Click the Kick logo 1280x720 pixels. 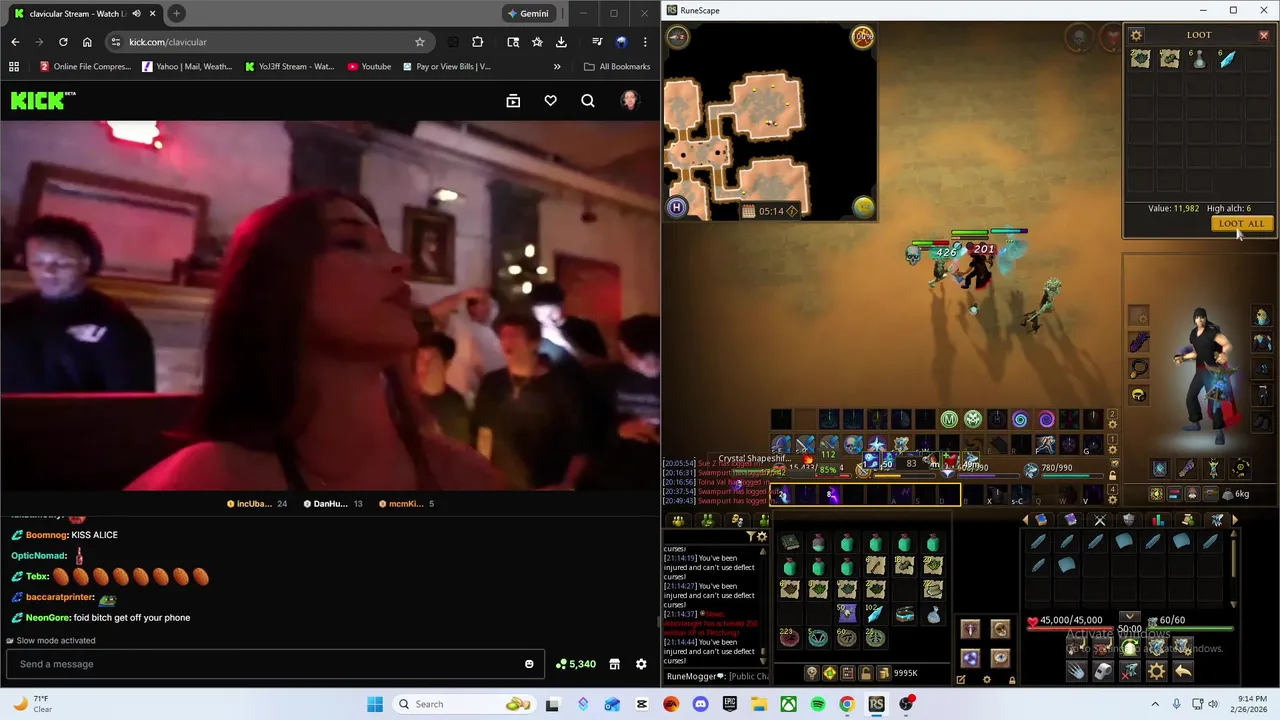[x=43, y=100]
